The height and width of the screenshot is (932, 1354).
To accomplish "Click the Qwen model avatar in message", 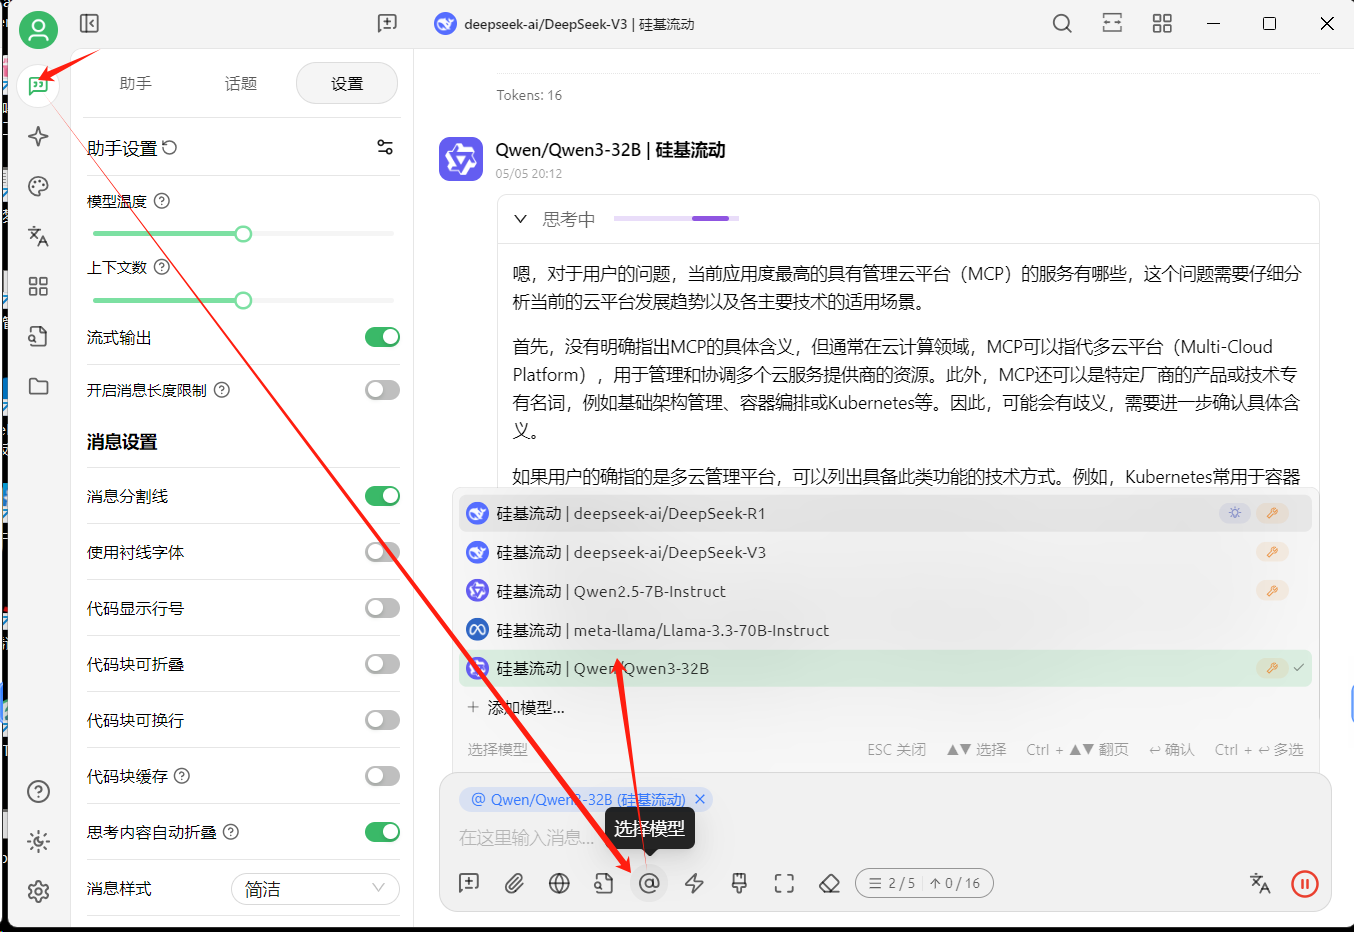I will point(461,159).
